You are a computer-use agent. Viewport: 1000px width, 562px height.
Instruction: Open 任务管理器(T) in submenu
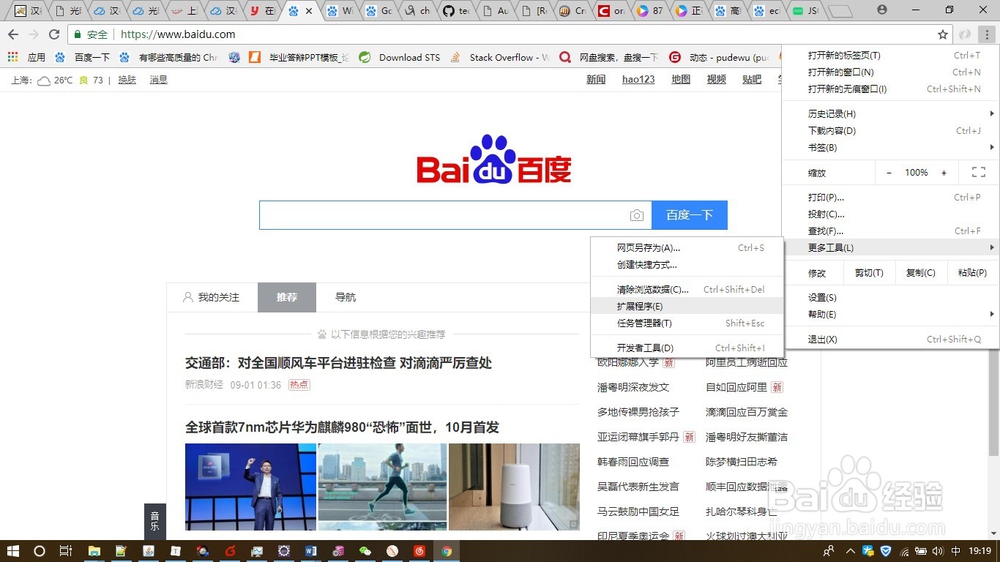coord(687,323)
